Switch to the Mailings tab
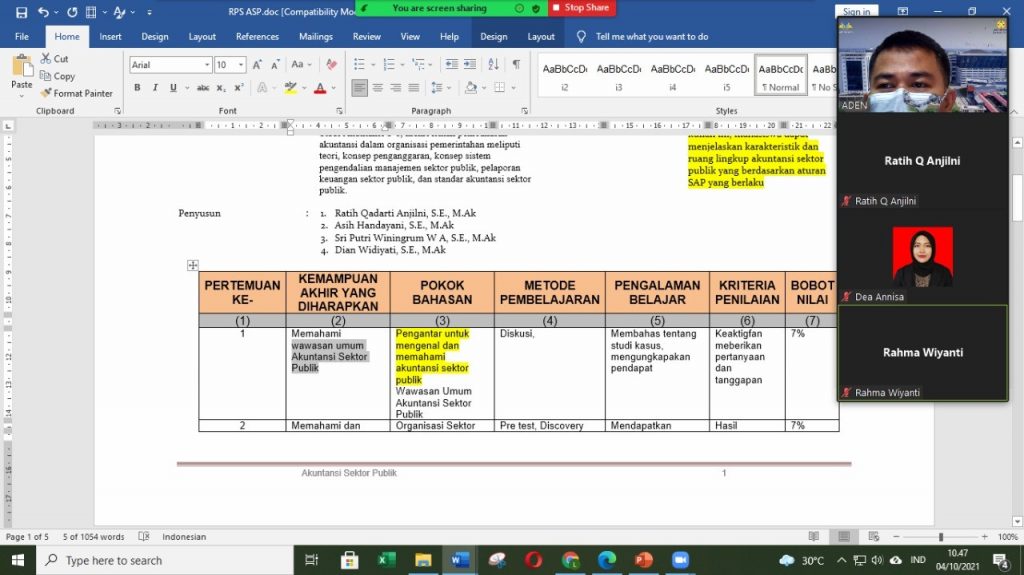 pos(316,37)
